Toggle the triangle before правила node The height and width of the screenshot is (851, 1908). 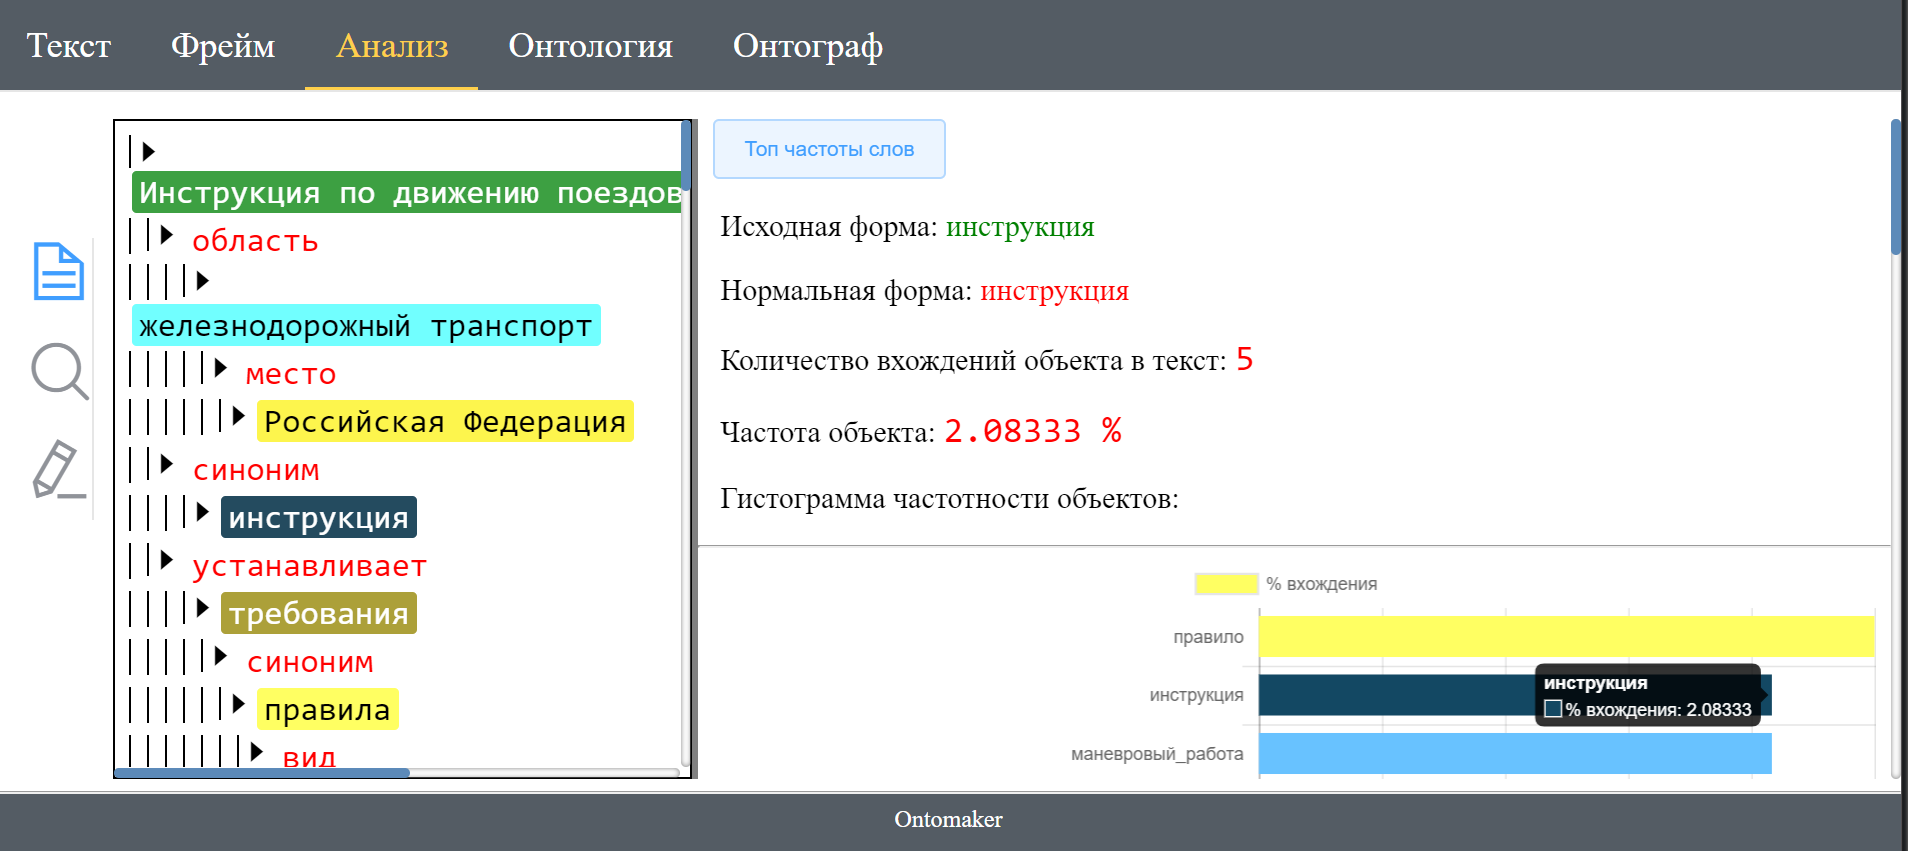click(238, 704)
